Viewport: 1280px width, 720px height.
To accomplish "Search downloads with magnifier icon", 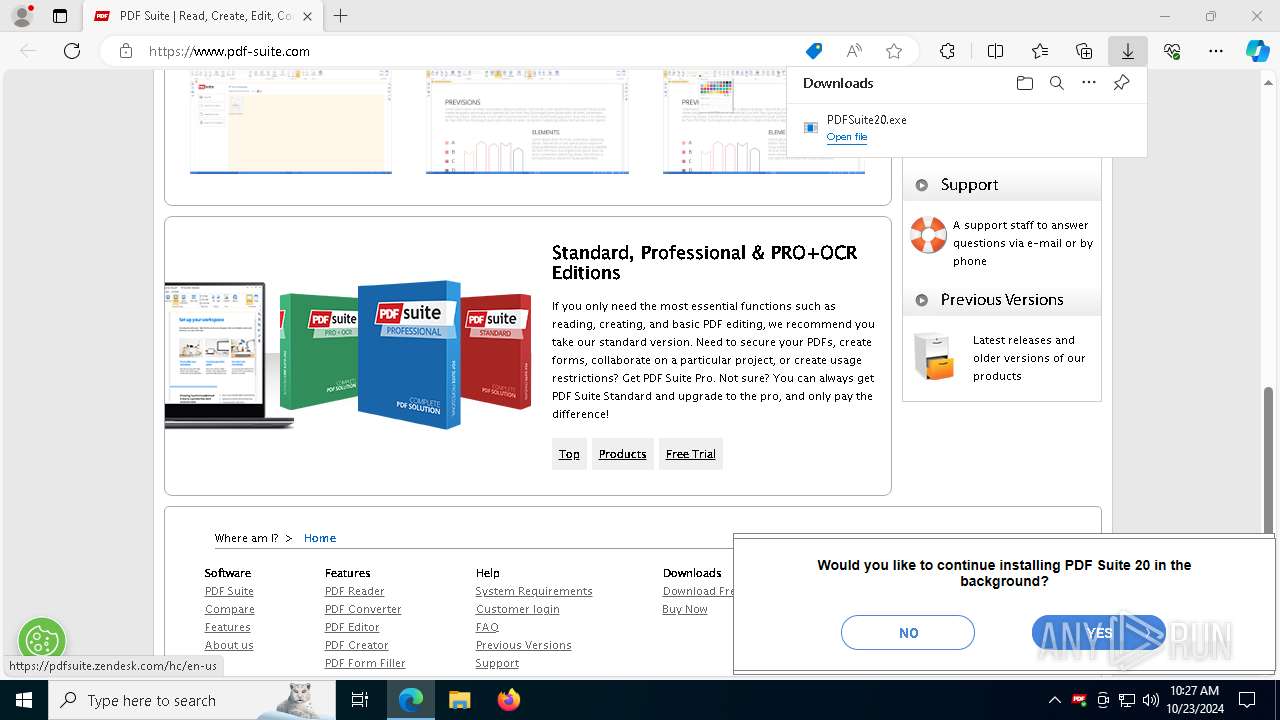I will [x=1056, y=83].
